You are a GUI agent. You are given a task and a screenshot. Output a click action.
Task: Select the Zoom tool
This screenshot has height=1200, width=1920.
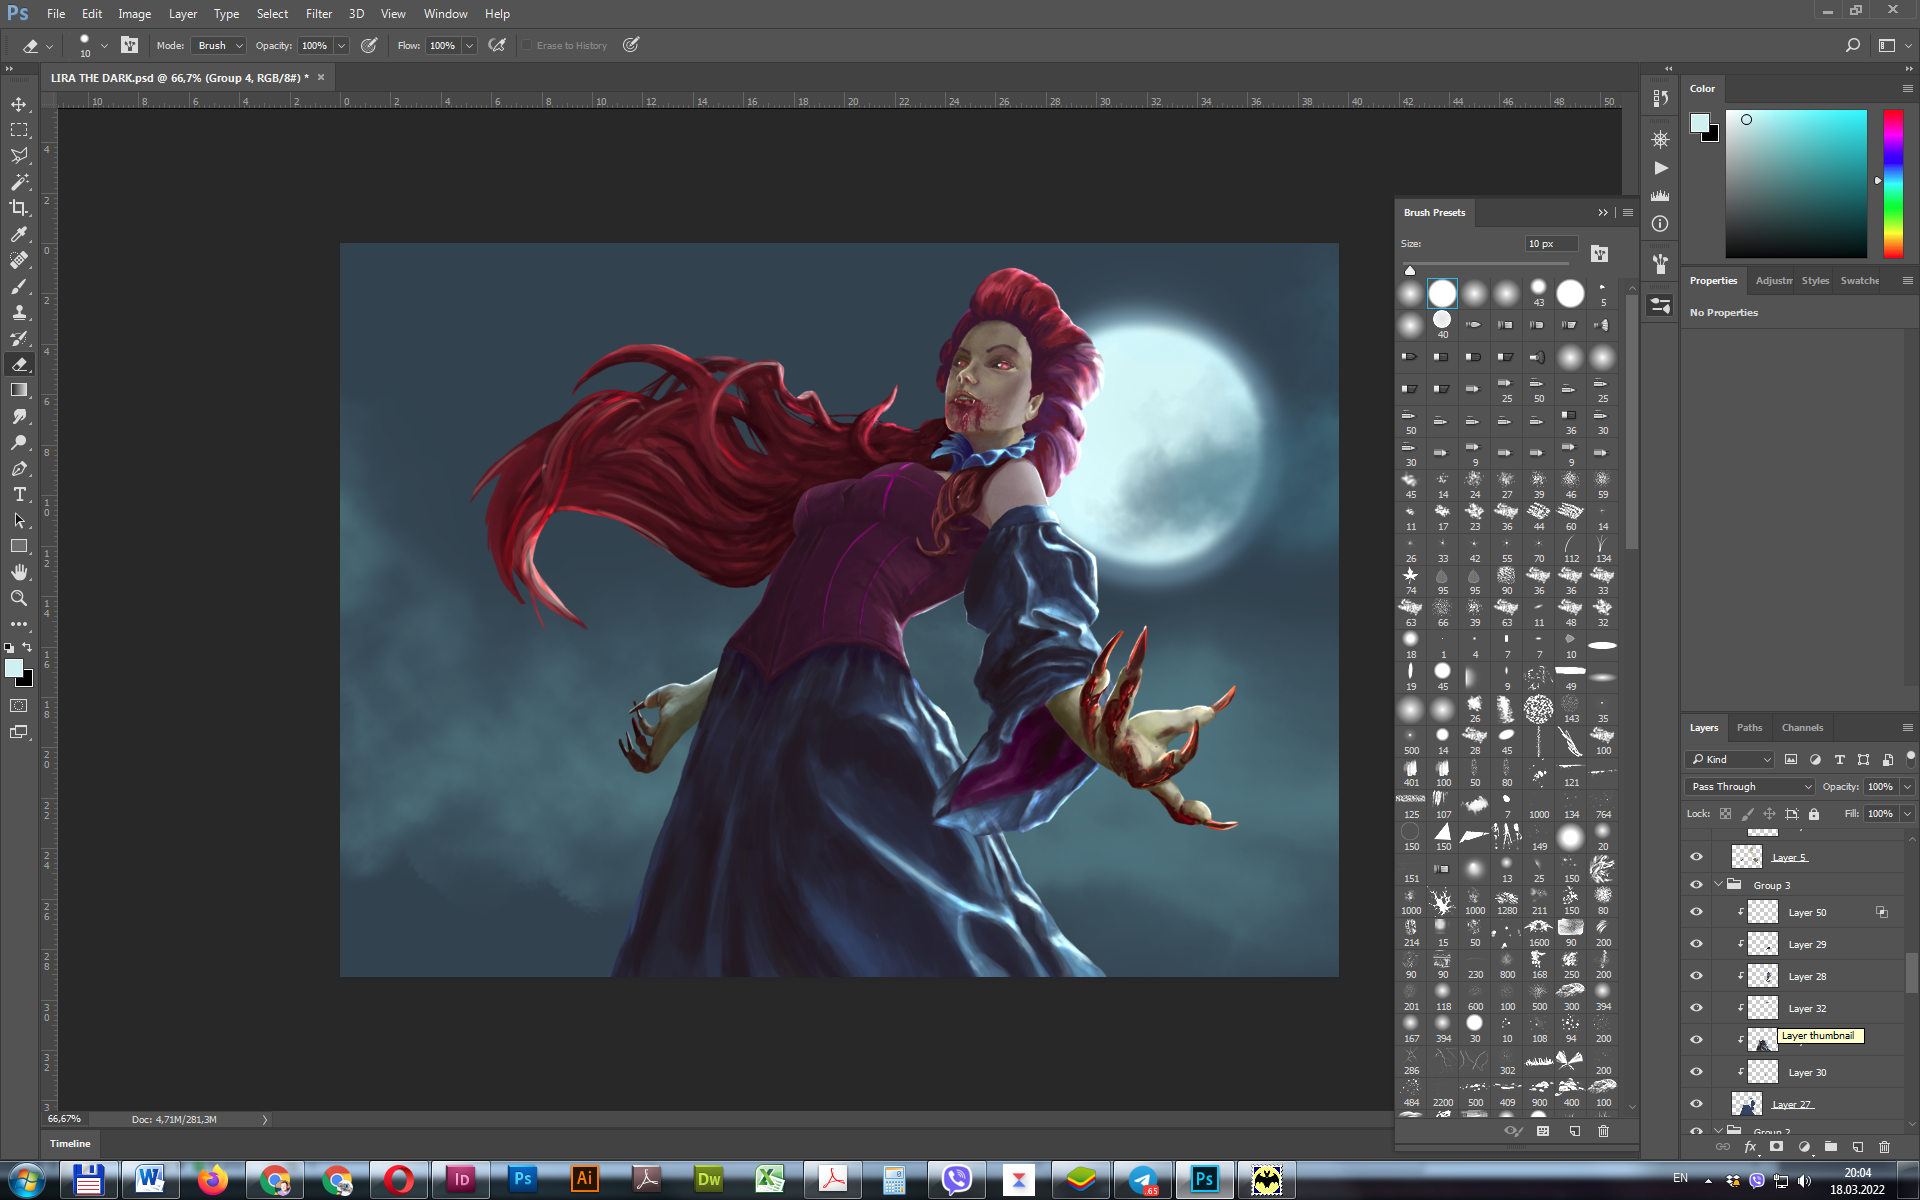coord(19,598)
